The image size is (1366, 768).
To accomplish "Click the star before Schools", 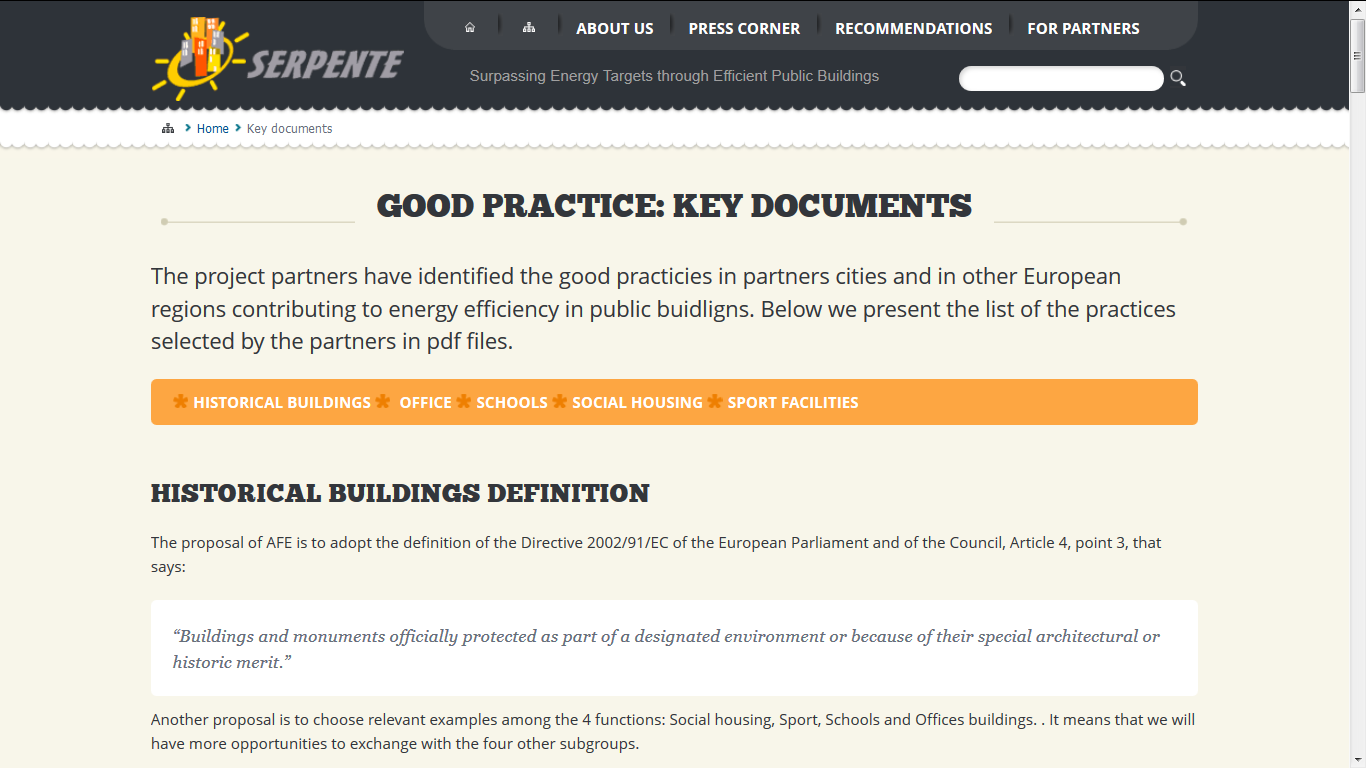I will (463, 402).
